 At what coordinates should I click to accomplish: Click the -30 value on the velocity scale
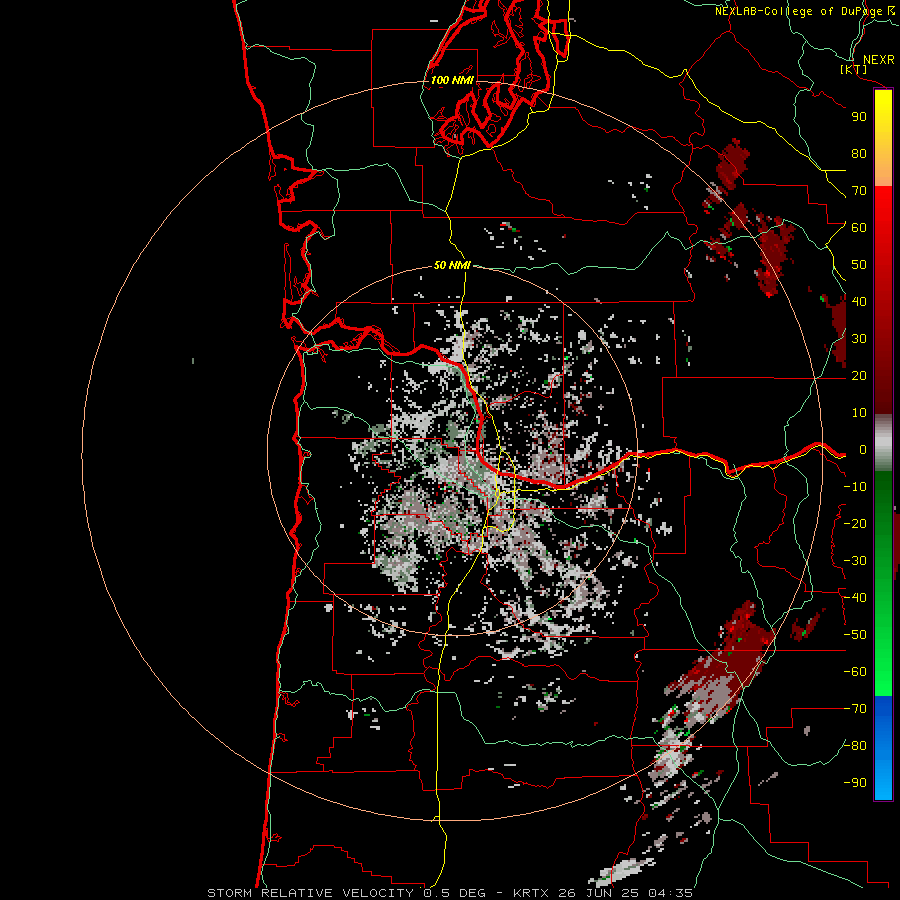point(855,561)
